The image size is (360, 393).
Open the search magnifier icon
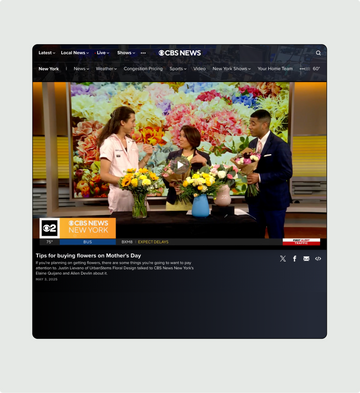[x=318, y=53]
